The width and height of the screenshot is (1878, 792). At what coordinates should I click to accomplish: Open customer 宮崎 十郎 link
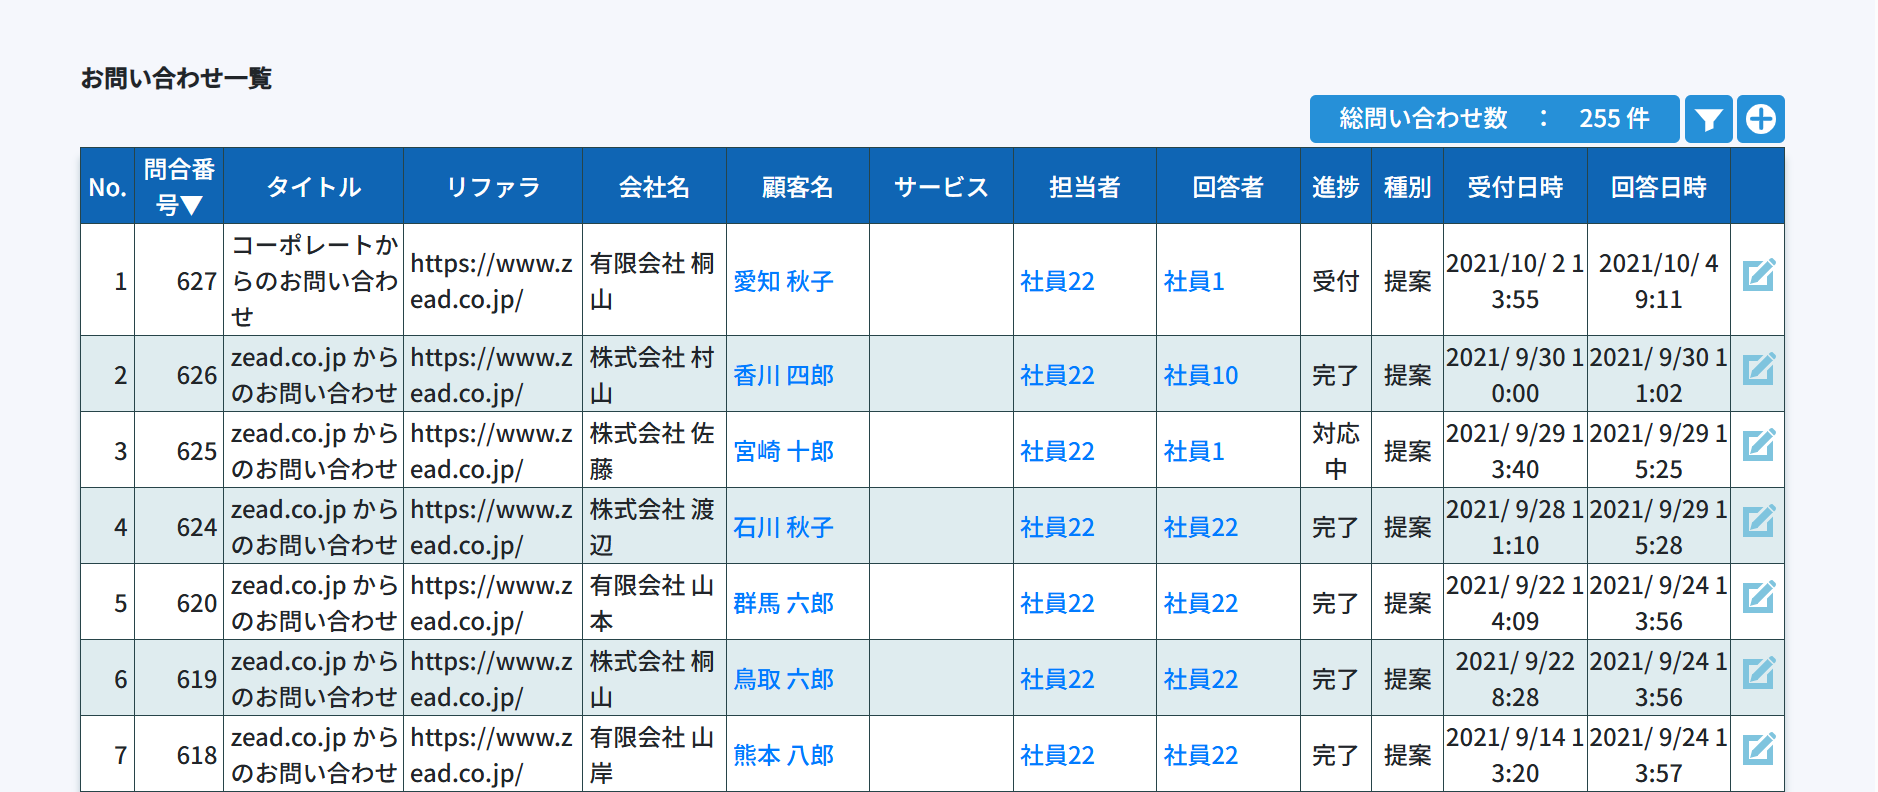click(x=783, y=452)
